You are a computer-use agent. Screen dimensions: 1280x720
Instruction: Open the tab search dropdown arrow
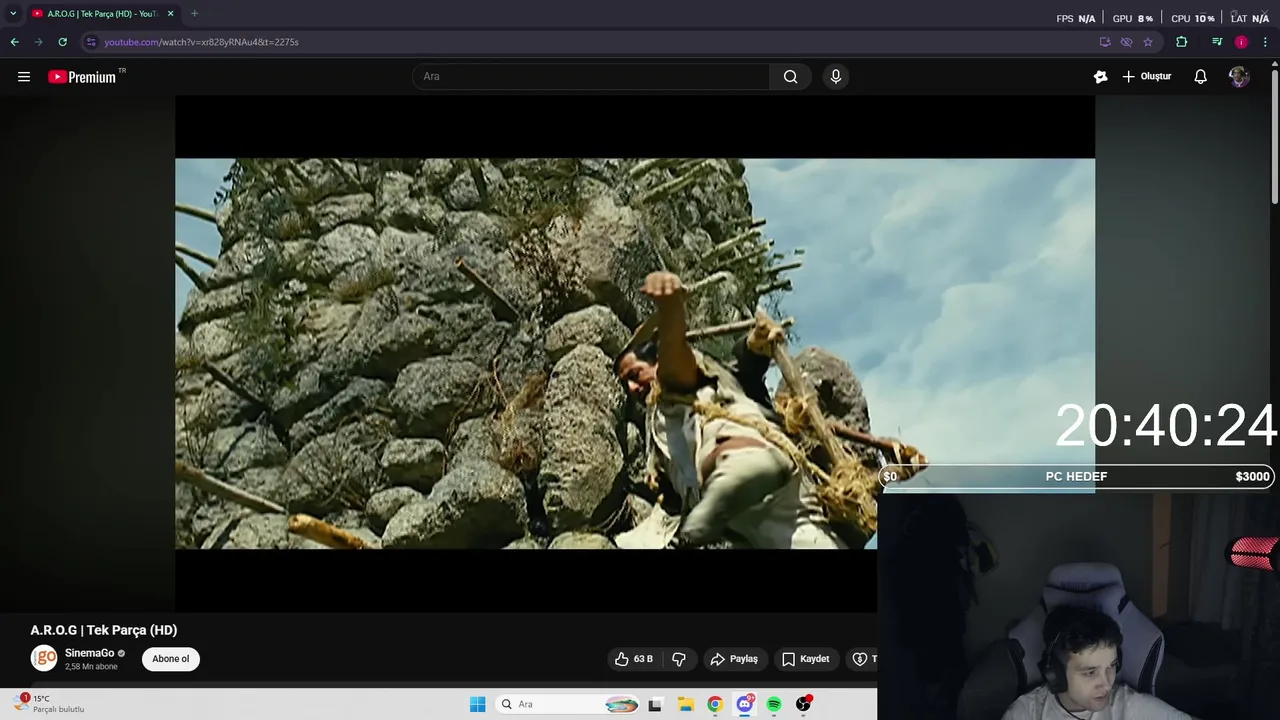(x=13, y=13)
